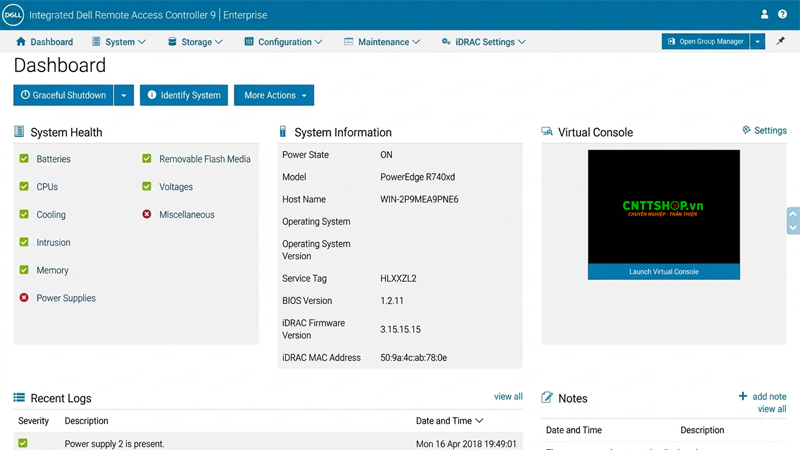This screenshot has height=450, width=800.
Task: Open the Miscellaneous health link
Action: click(x=187, y=215)
